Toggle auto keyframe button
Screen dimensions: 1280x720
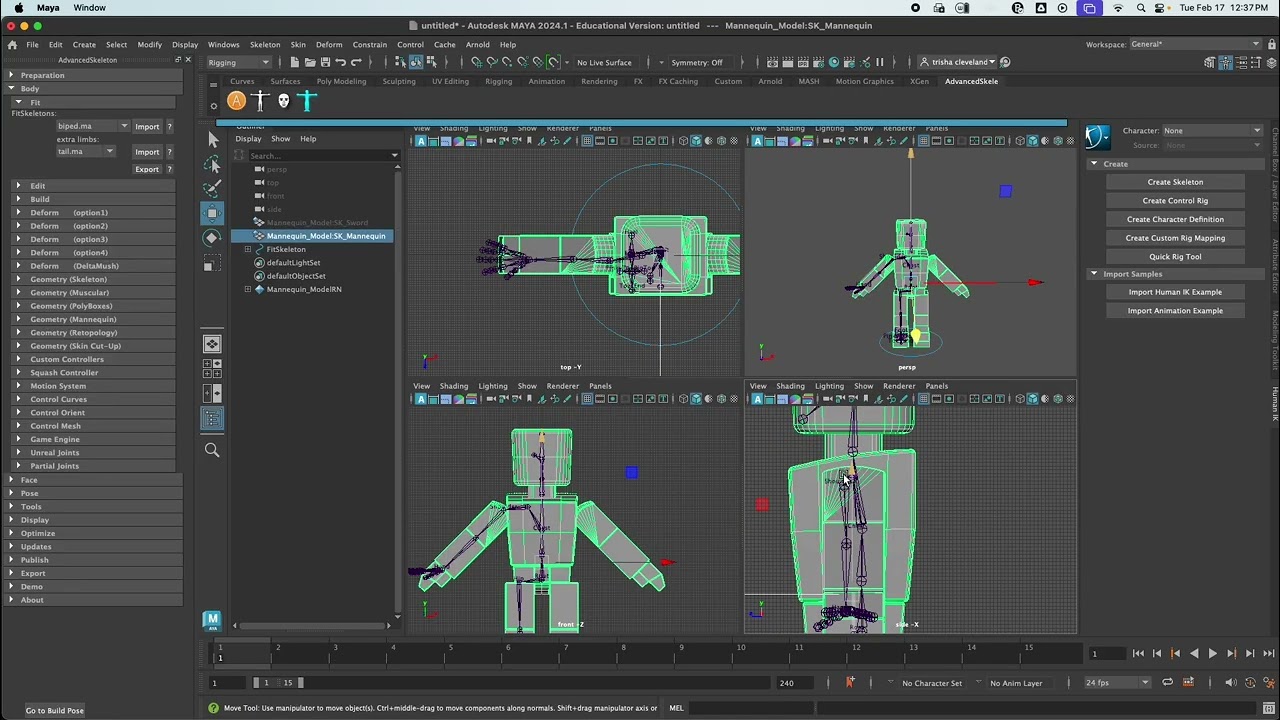coord(1250,683)
